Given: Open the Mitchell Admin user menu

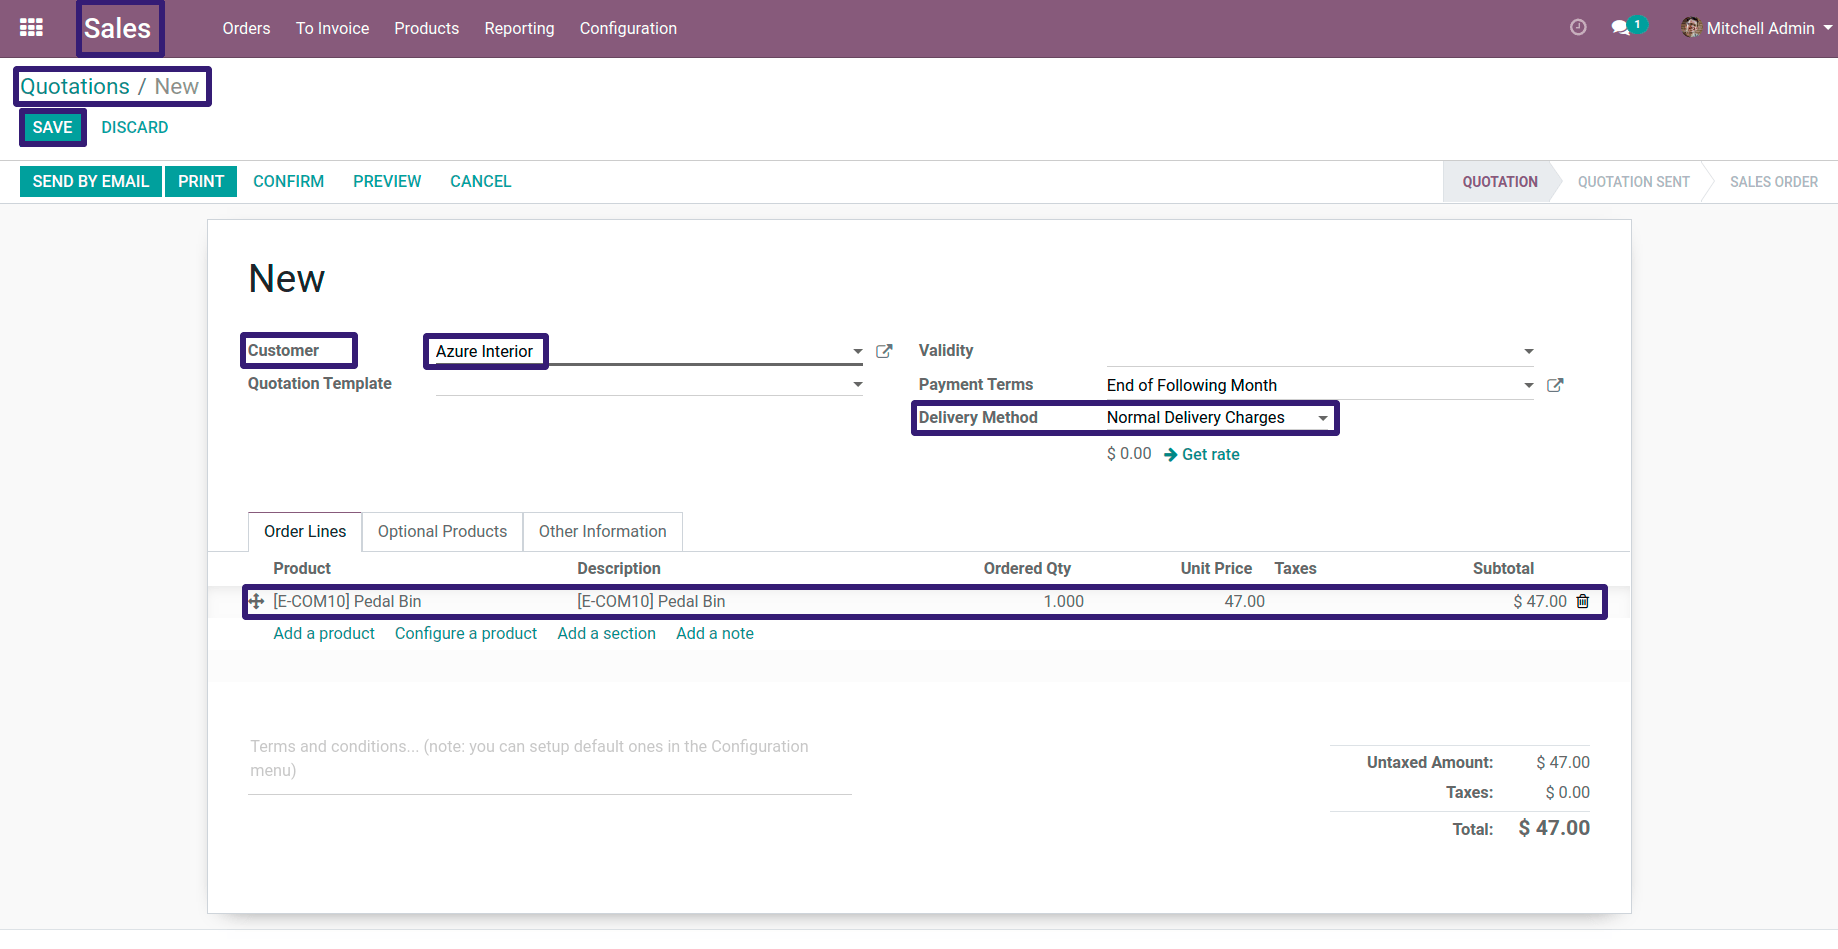Looking at the screenshot, I should tap(1757, 28).
